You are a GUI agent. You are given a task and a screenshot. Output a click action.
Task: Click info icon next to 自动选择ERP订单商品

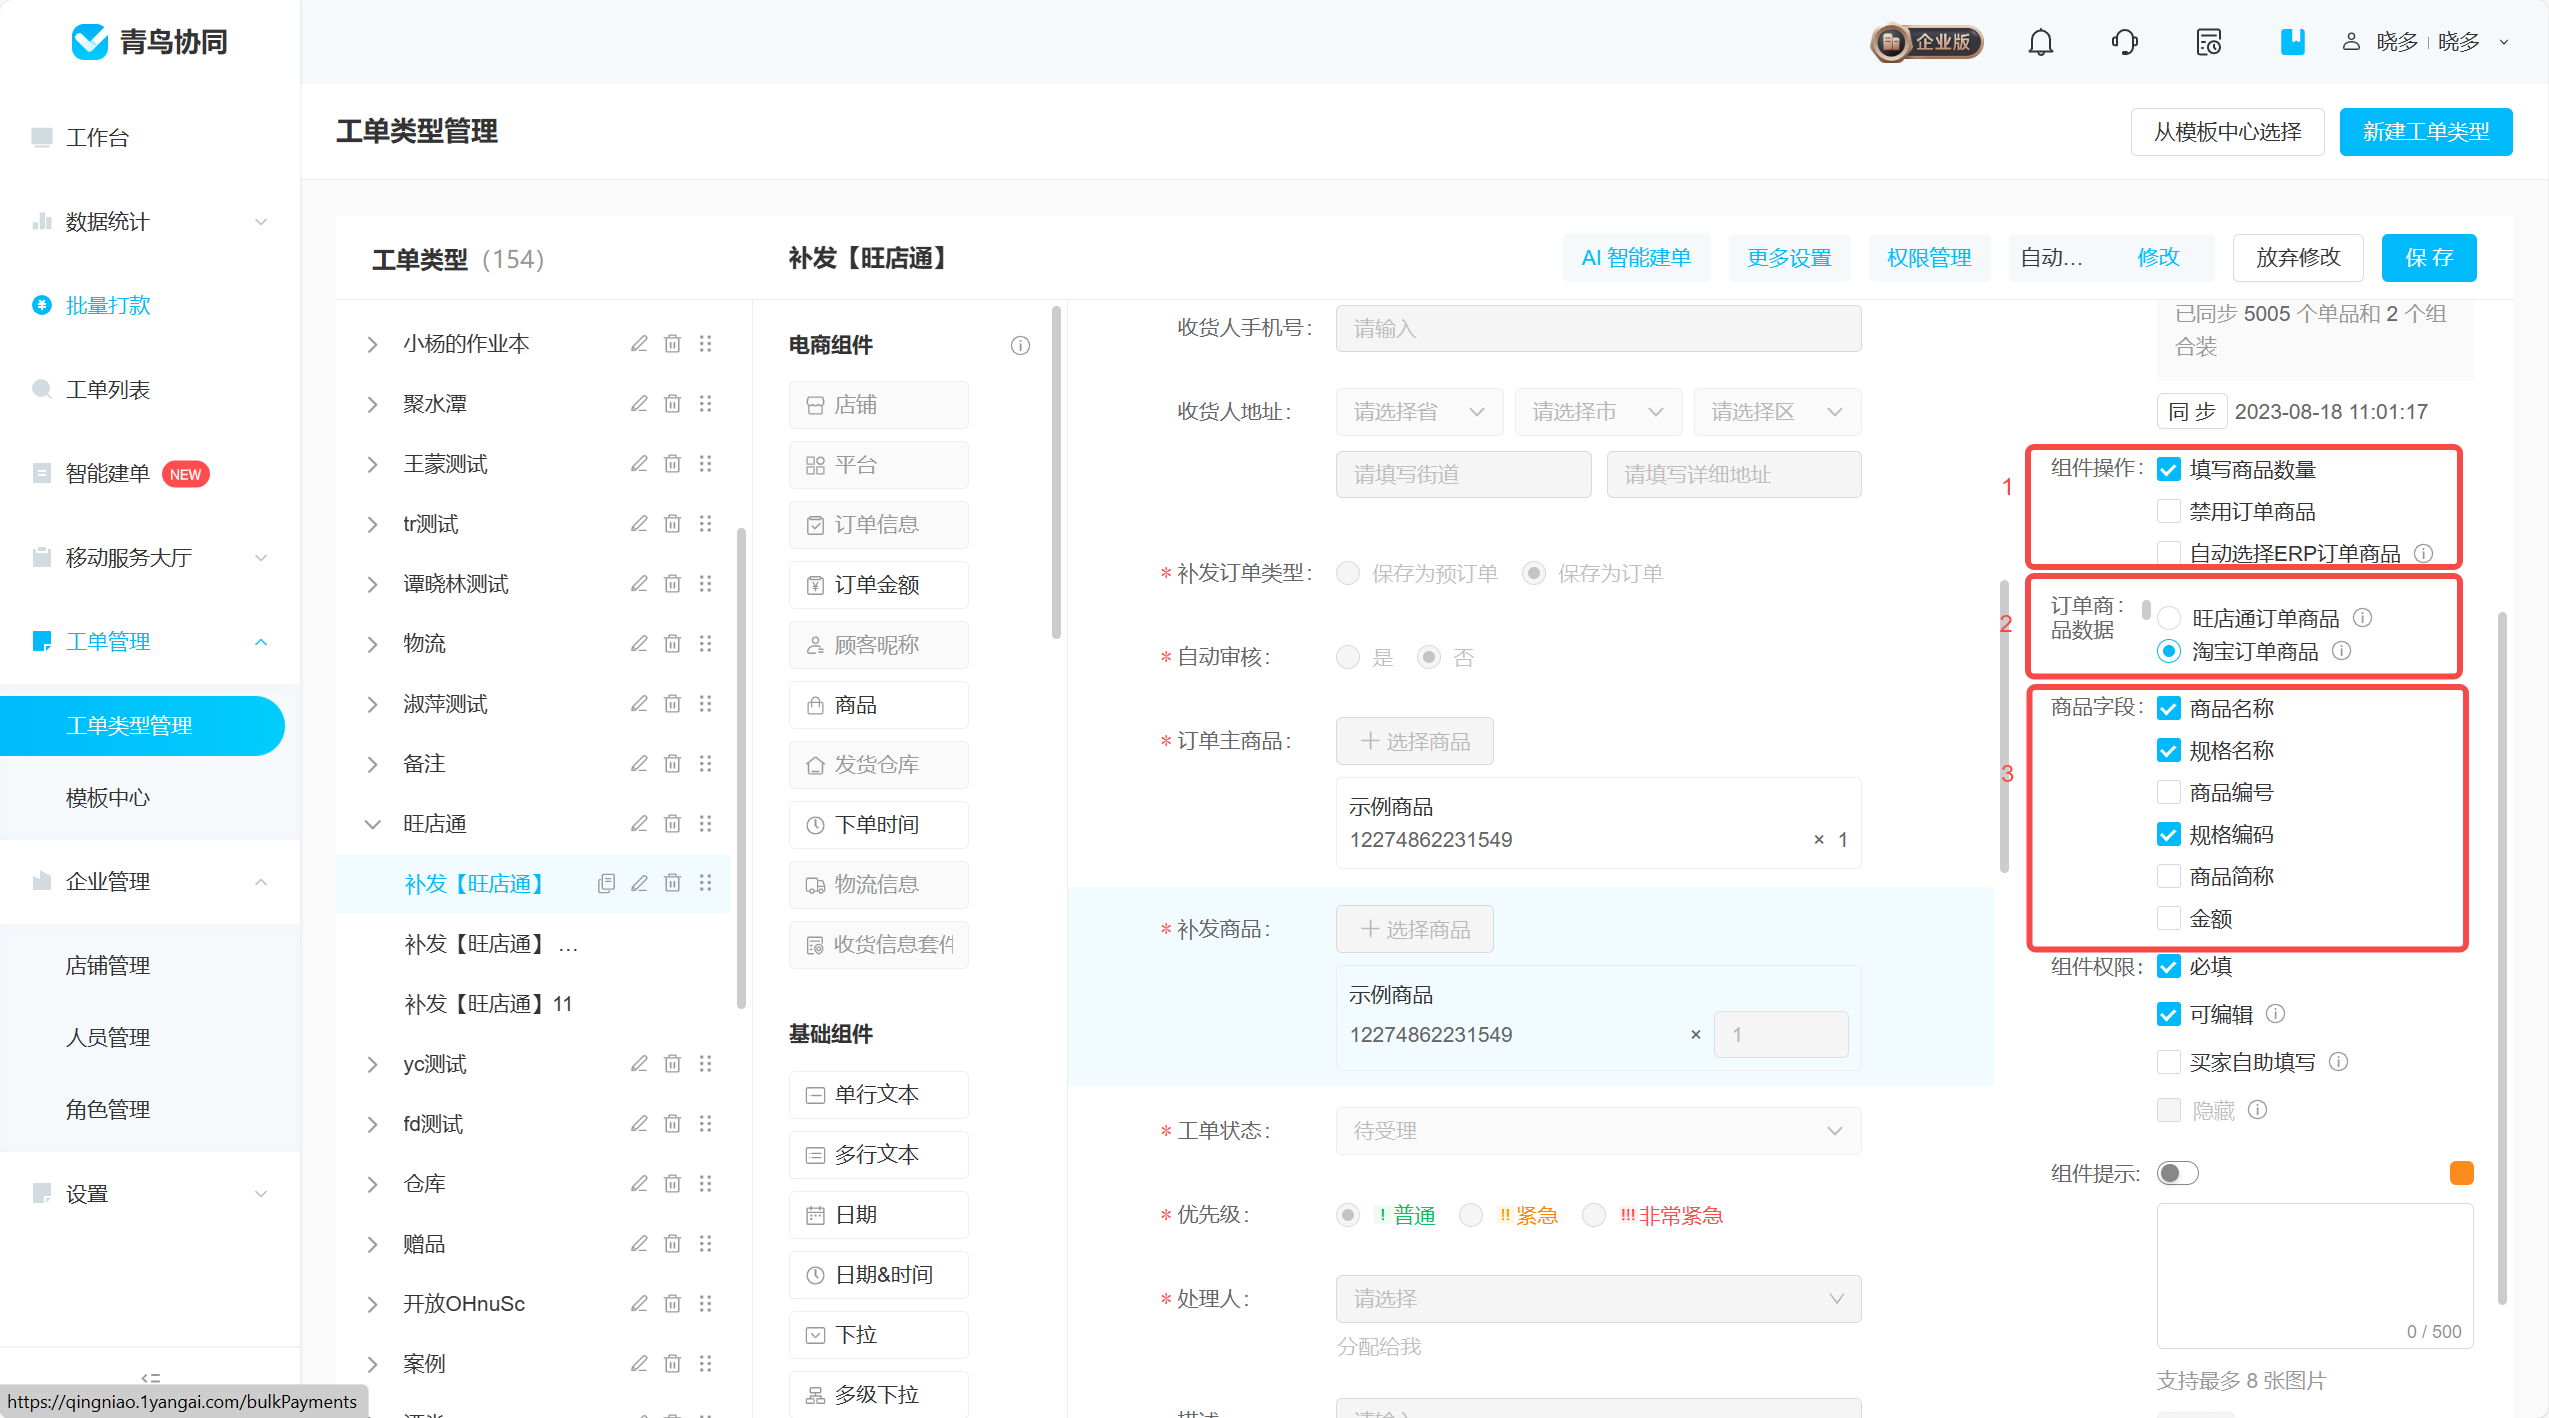click(x=2423, y=553)
